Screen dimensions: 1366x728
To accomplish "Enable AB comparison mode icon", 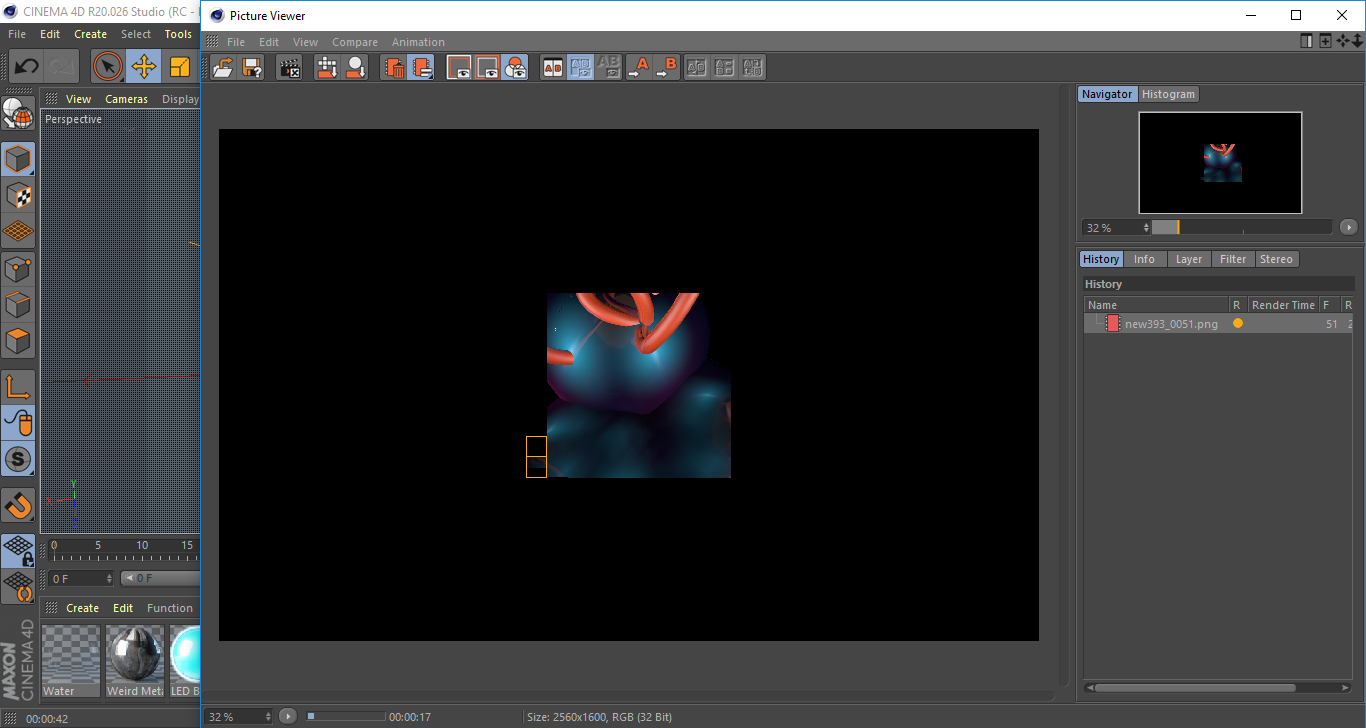I will [552, 68].
